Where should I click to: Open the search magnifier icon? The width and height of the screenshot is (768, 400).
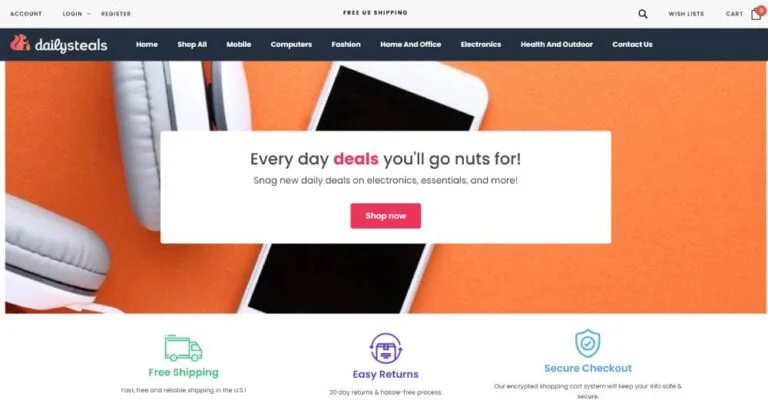(643, 14)
